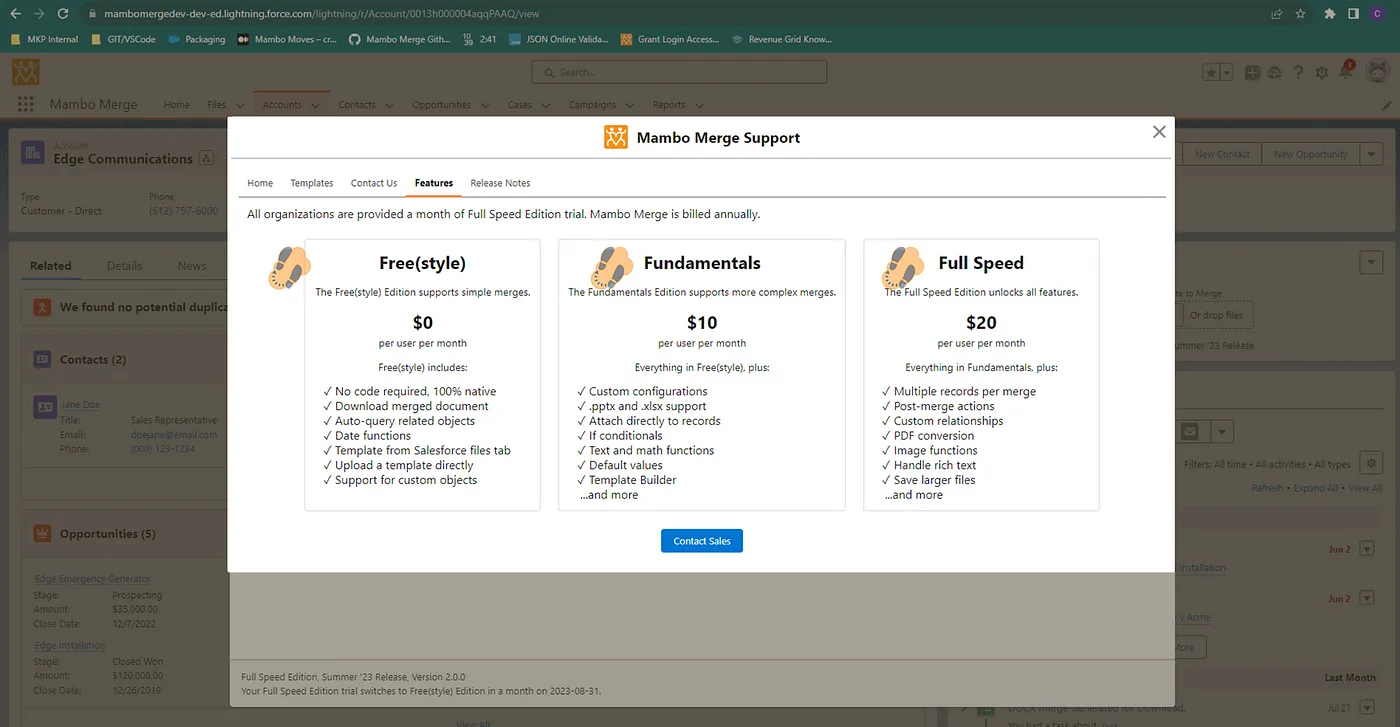Click the cloud icon next to help

tap(1275, 72)
